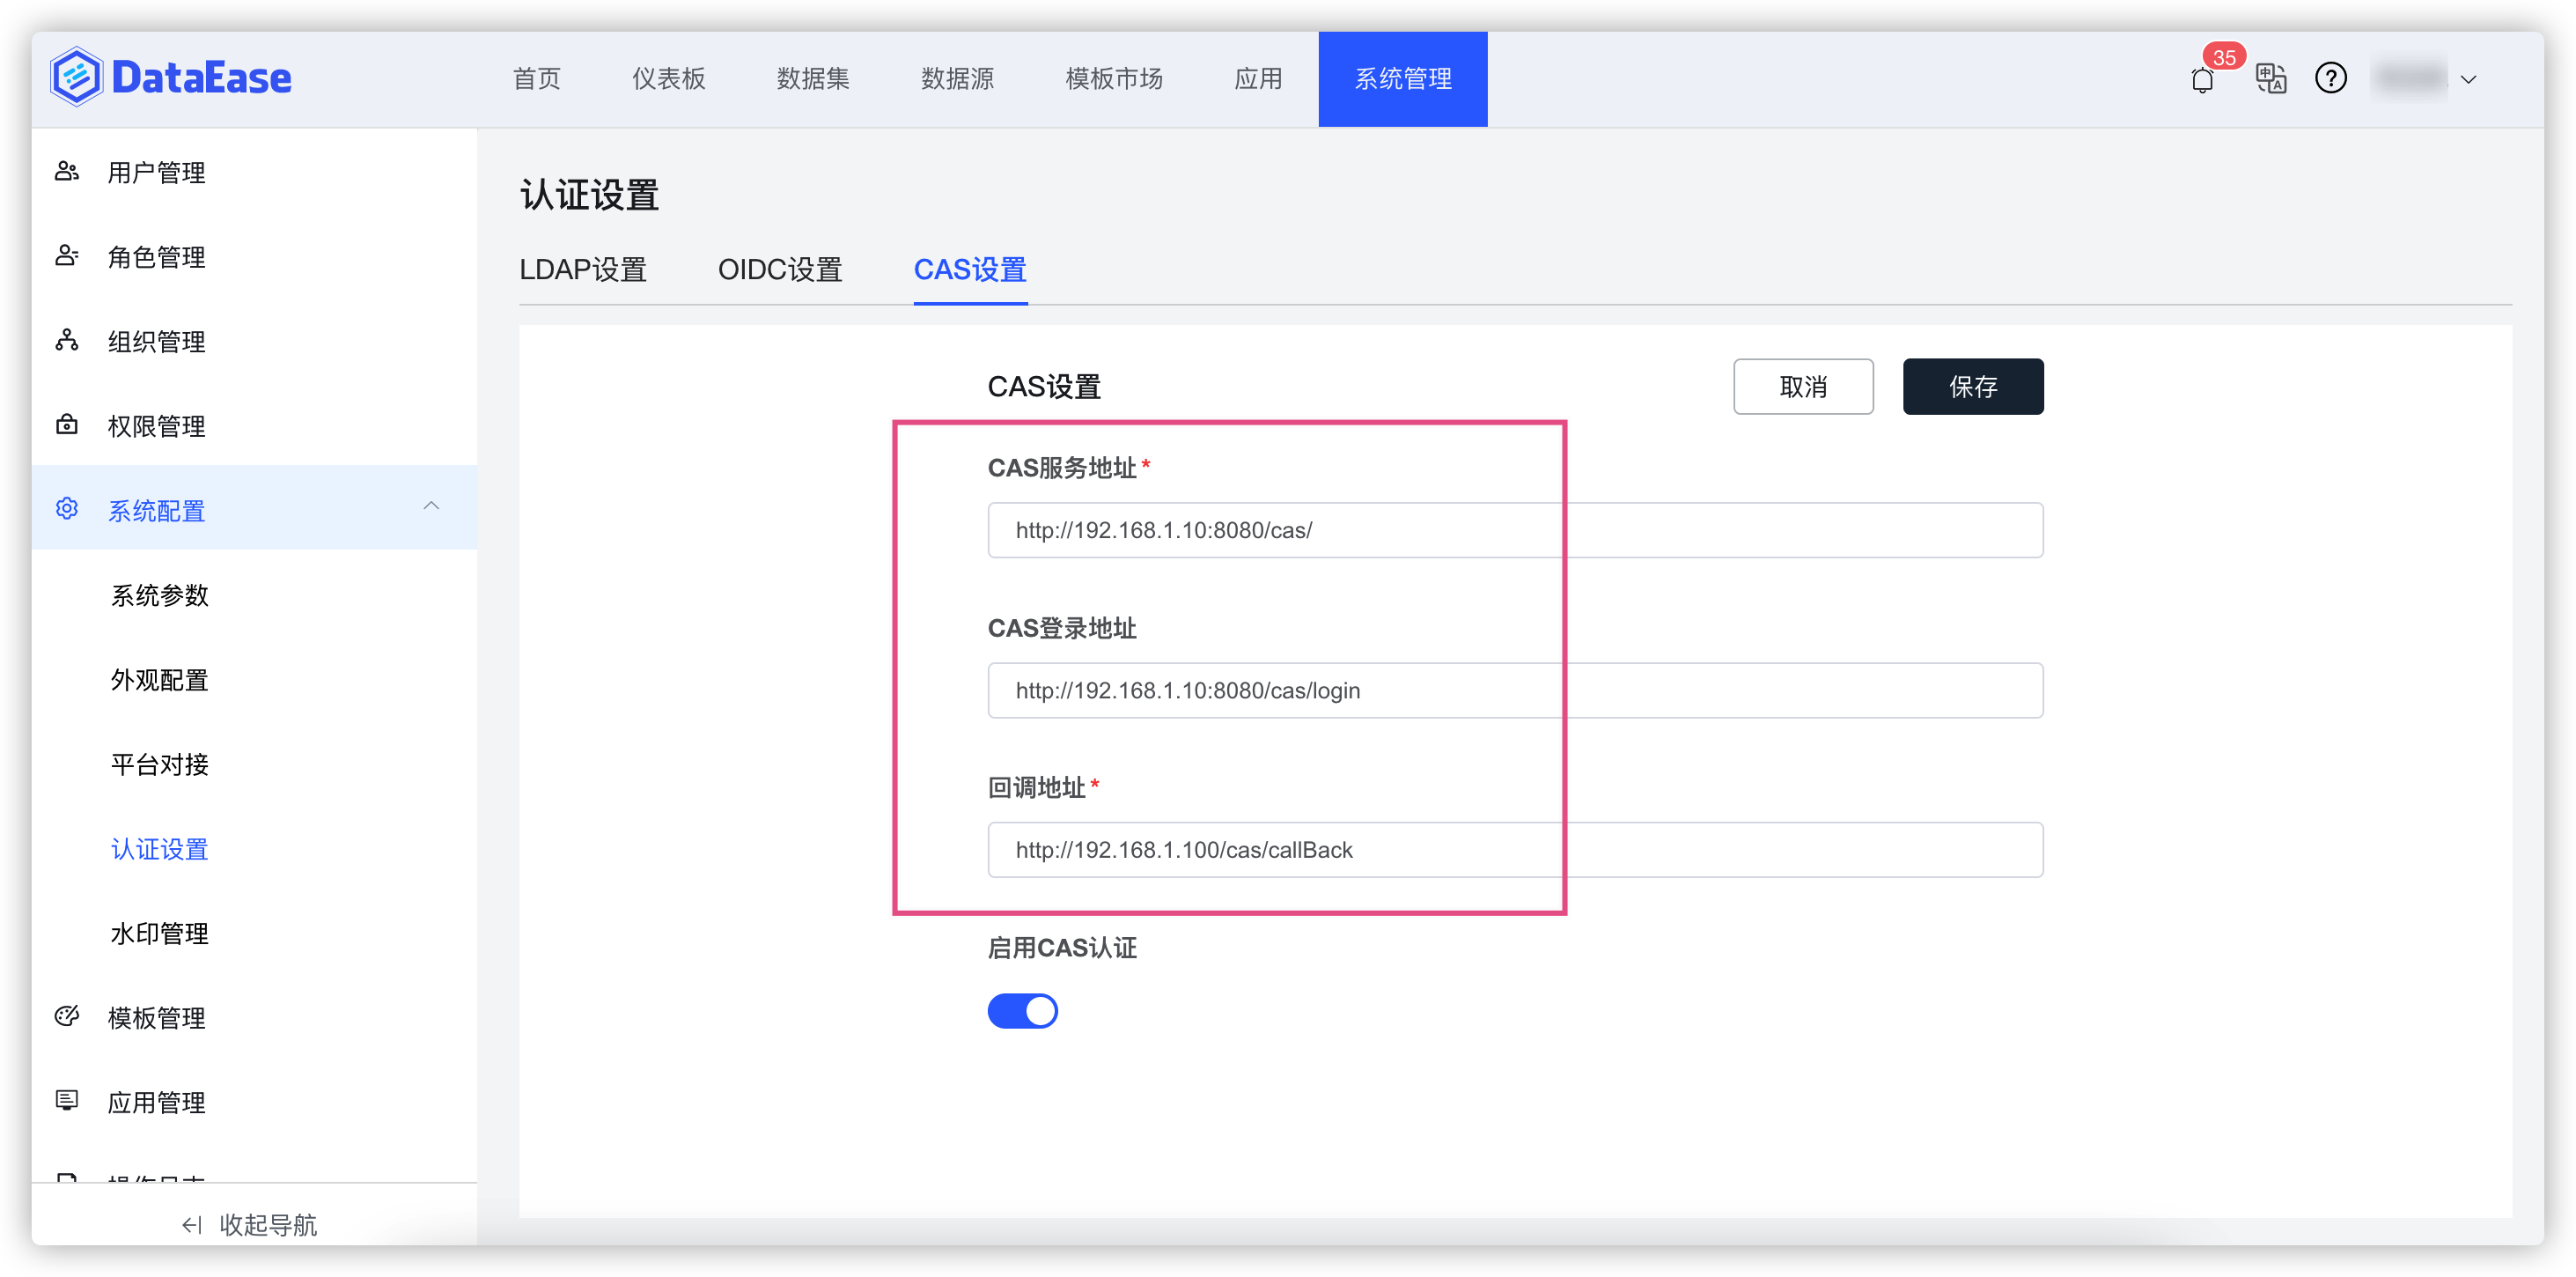Image resolution: width=2576 pixels, height=1277 pixels.
Task: Collapse the 系统配置 submenu chevron
Action: tap(431, 506)
